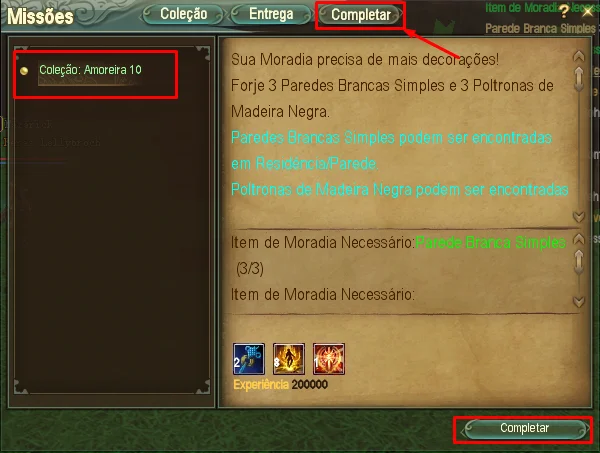Viewport: 600px width, 453px height.
Task: Click the up arrow of the description text
Action: [x=579, y=57]
